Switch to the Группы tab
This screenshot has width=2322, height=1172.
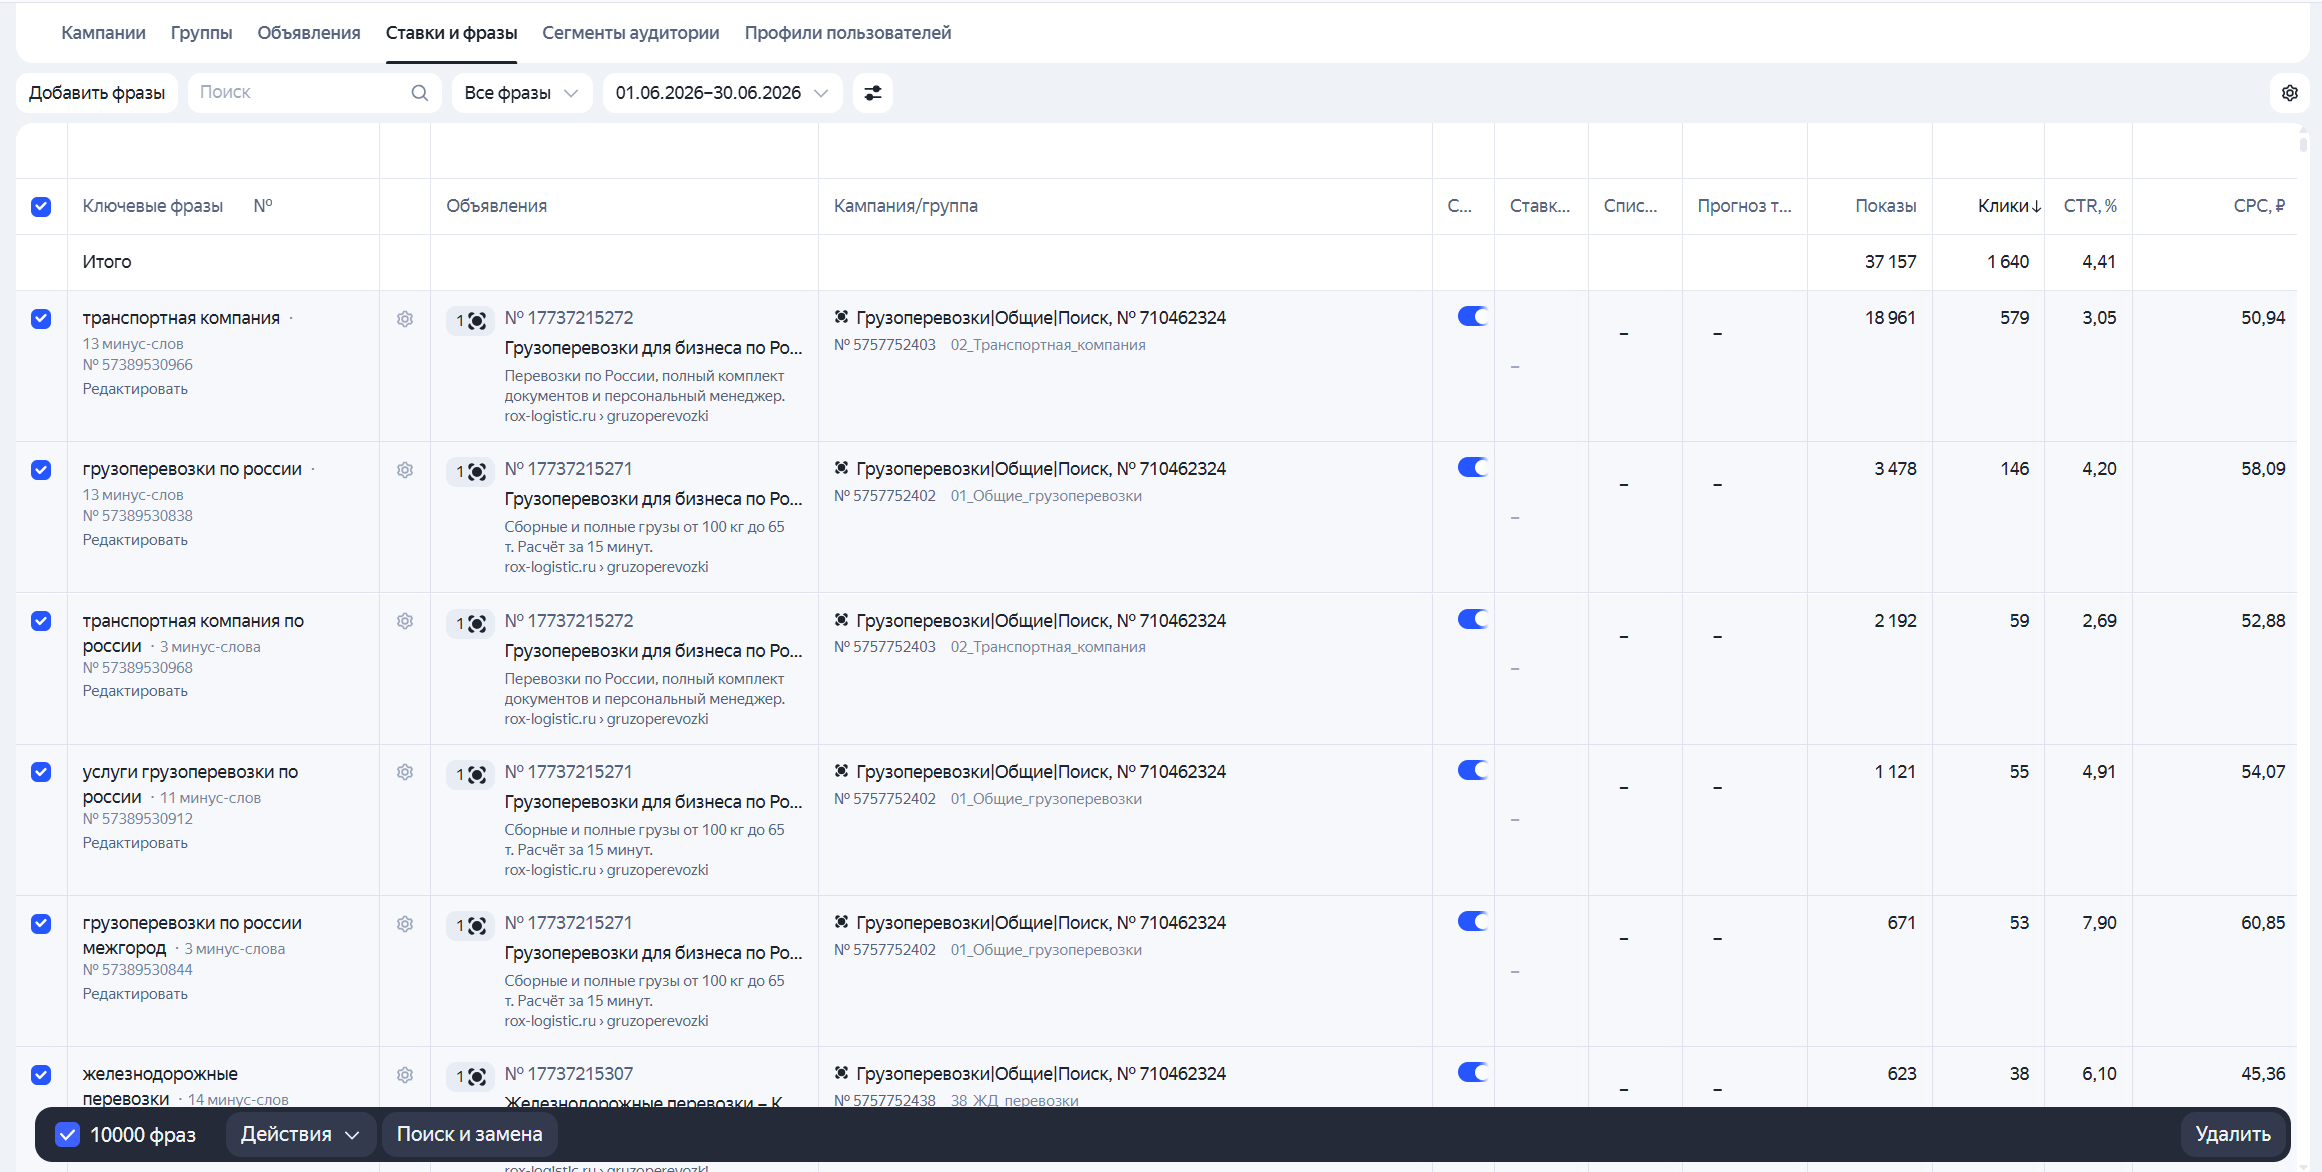tap(201, 33)
